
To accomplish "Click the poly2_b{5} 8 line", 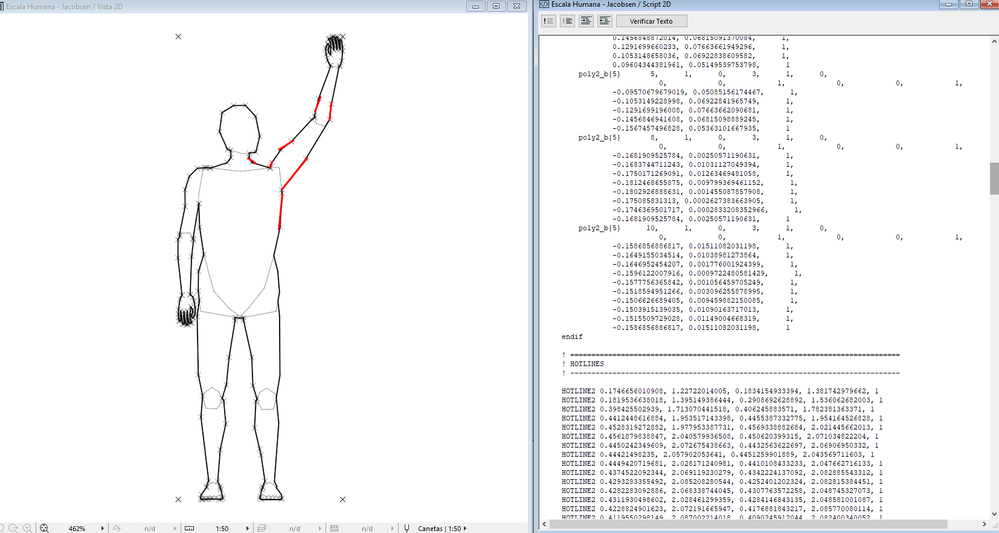I will [x=703, y=138].
